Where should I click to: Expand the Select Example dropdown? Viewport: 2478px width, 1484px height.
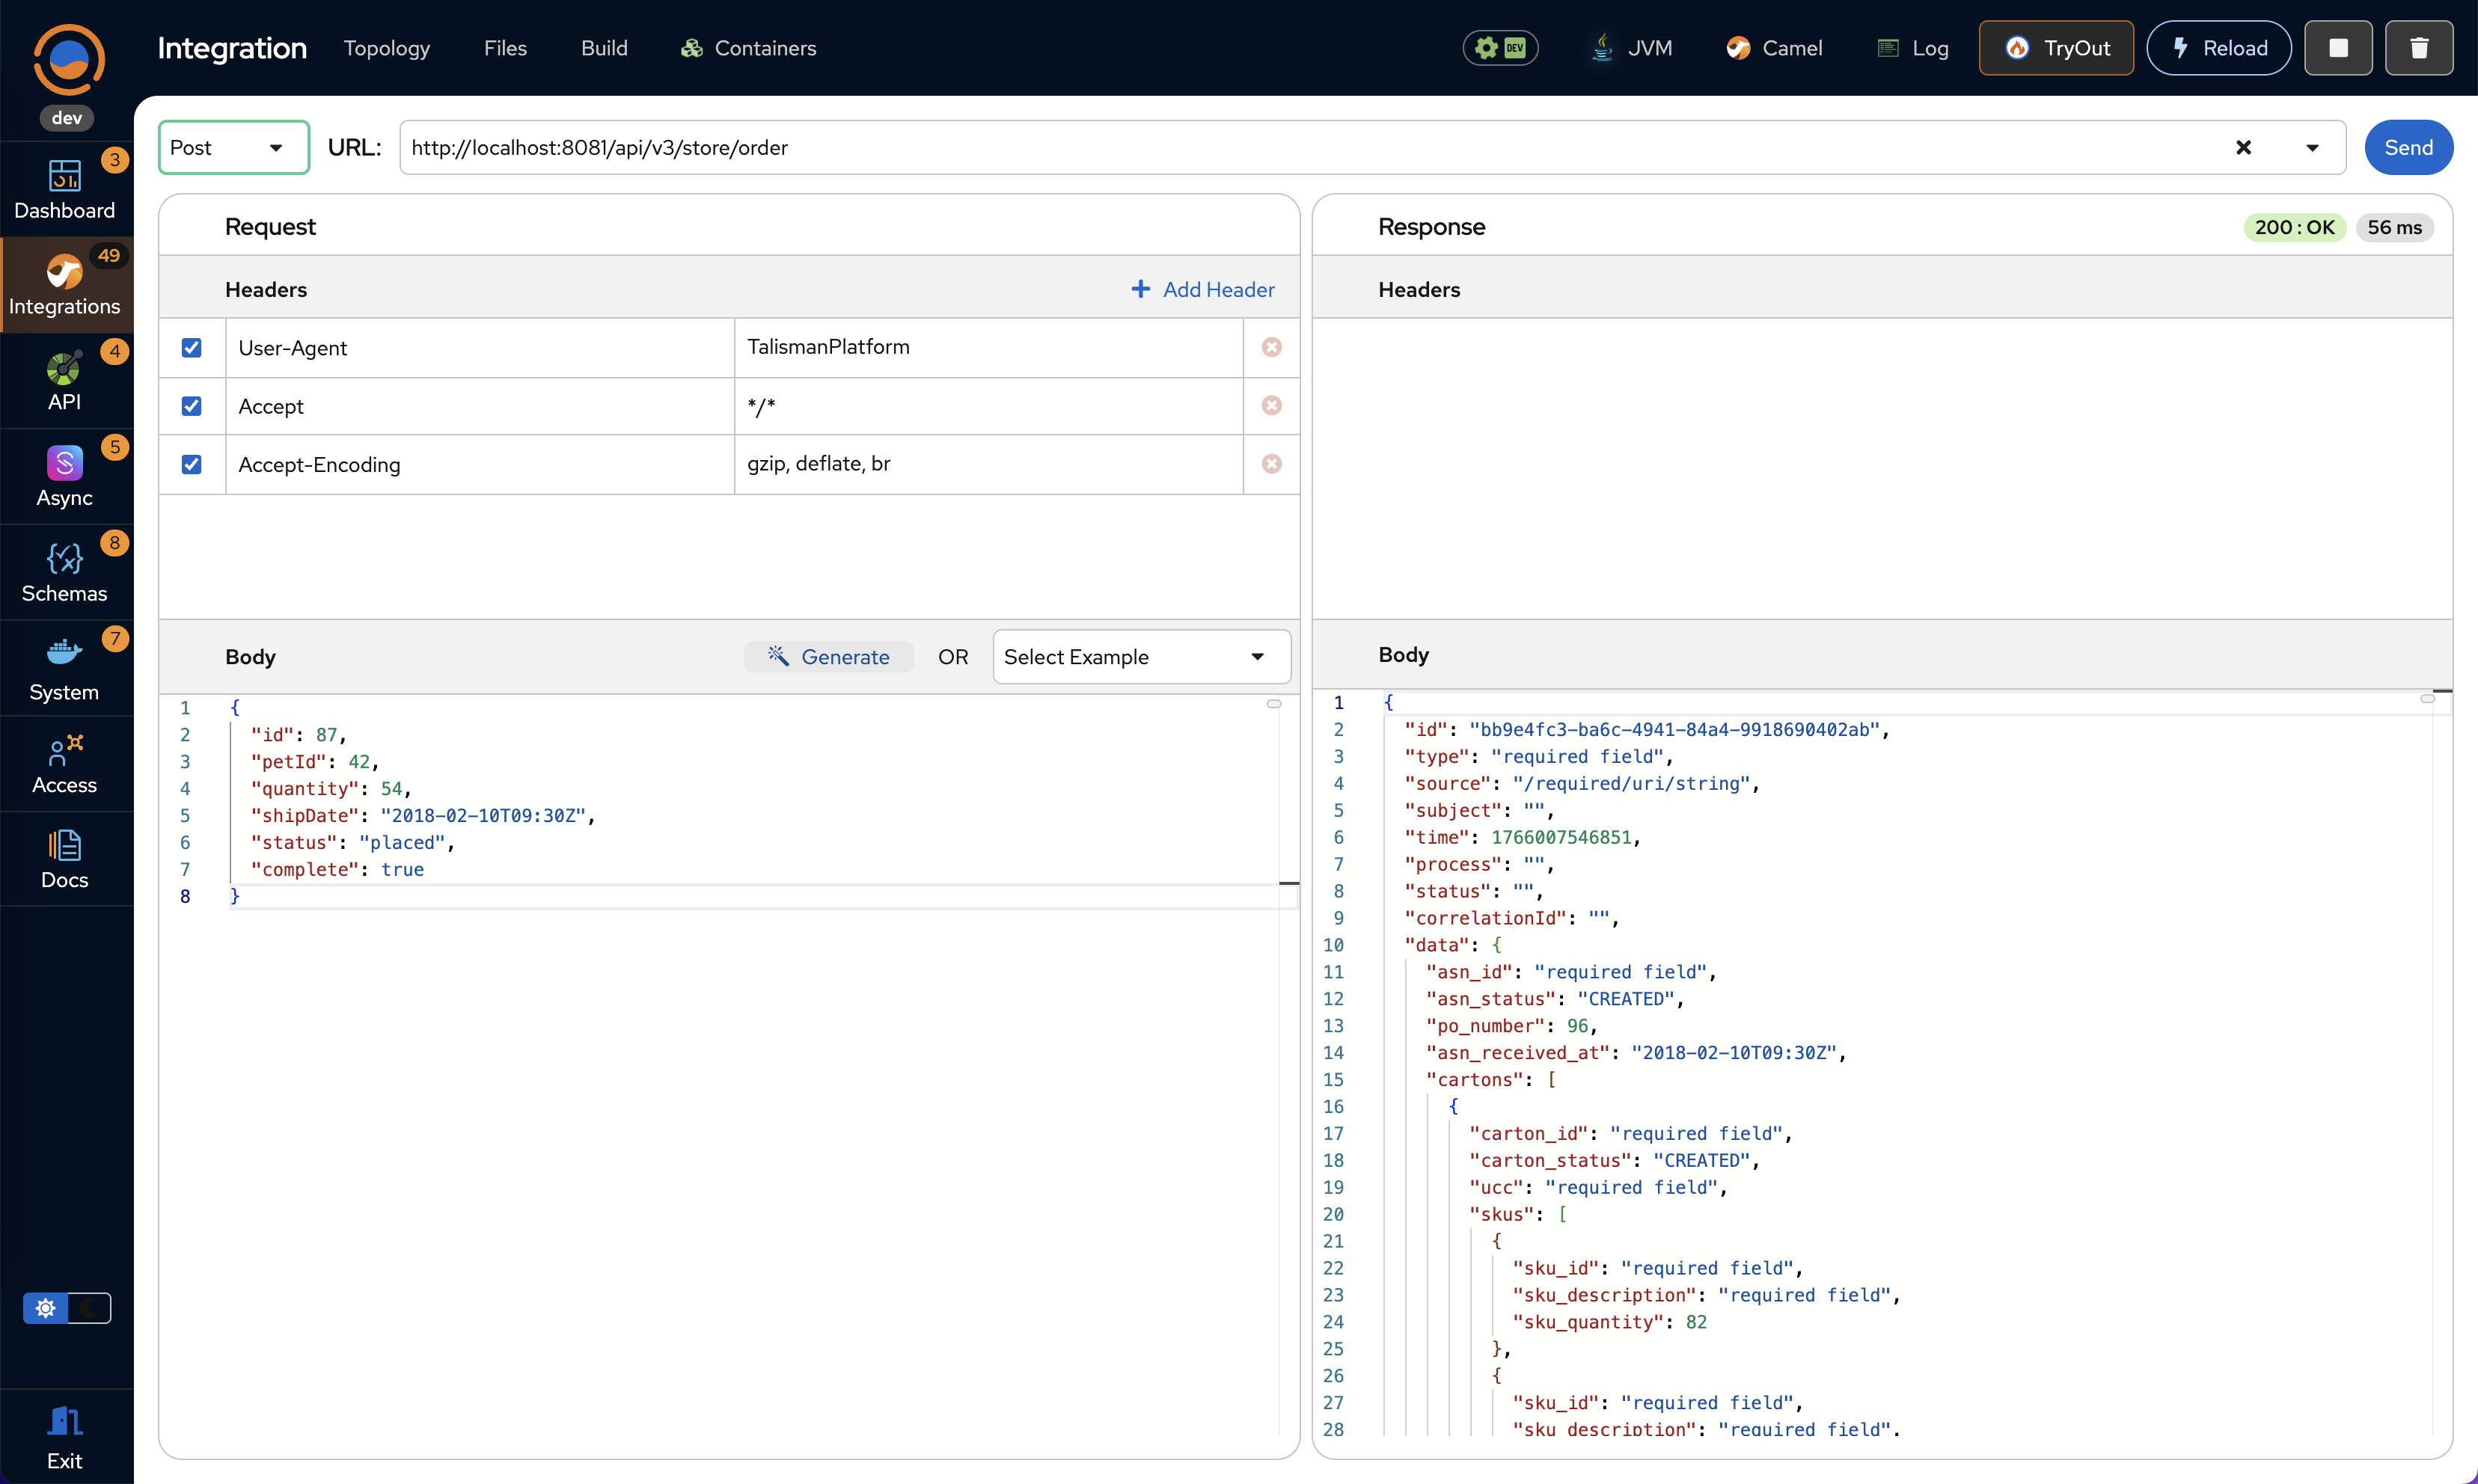[x=1140, y=657]
